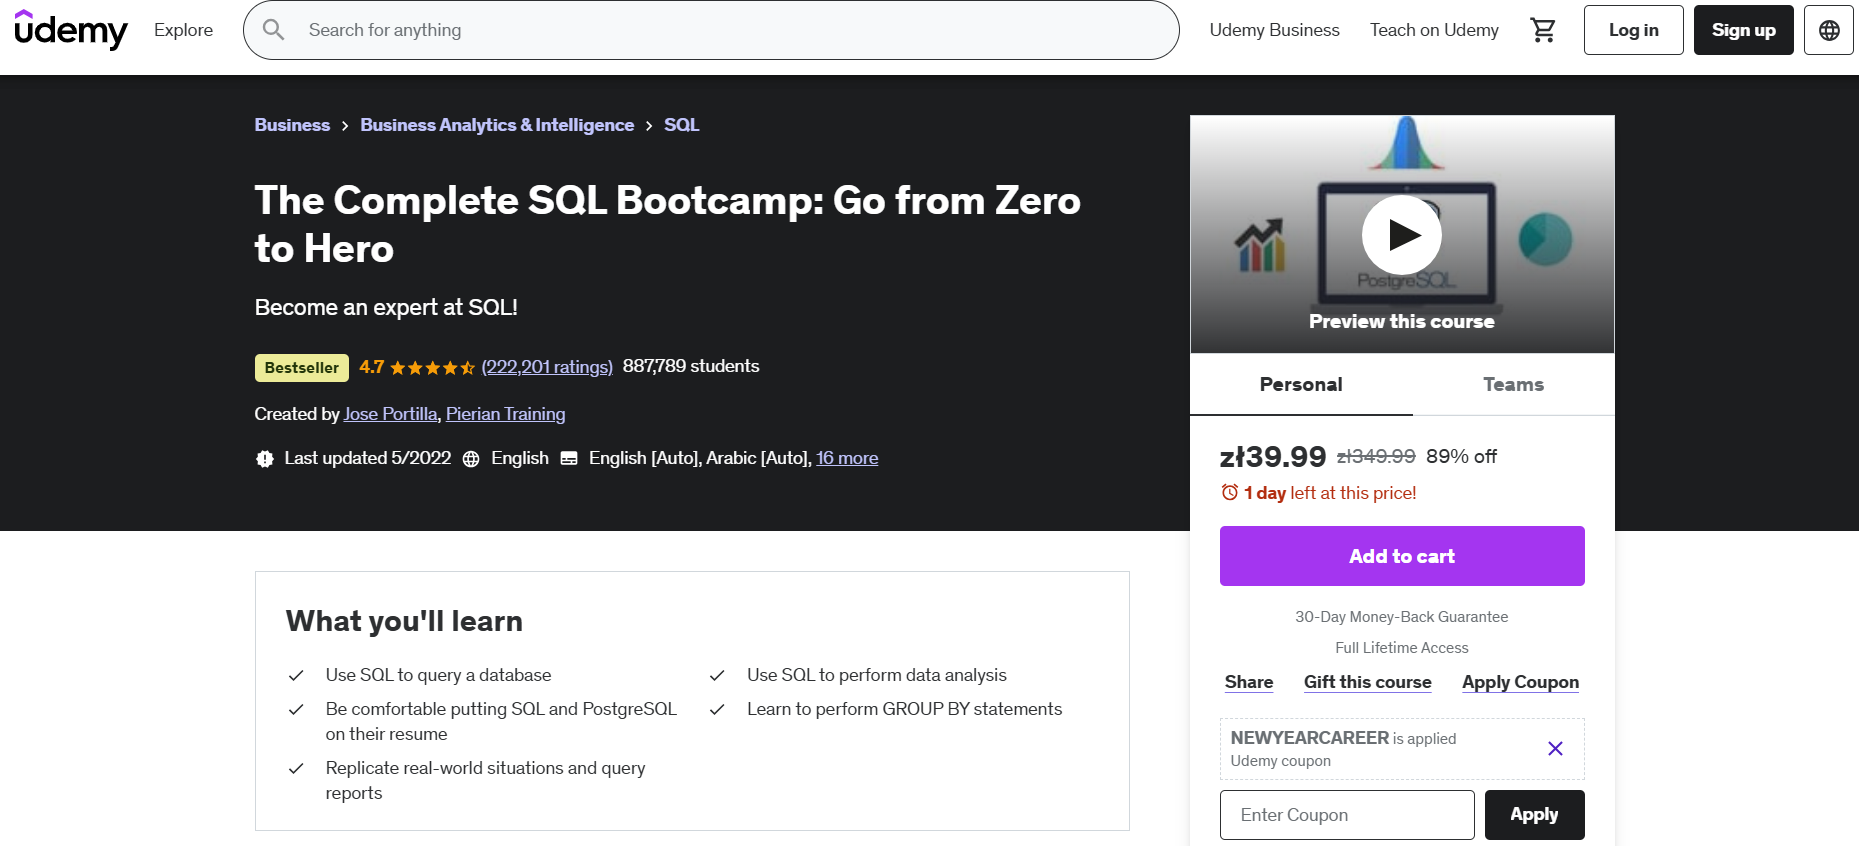
Task: Click the 887,789 students text
Action: (691, 366)
